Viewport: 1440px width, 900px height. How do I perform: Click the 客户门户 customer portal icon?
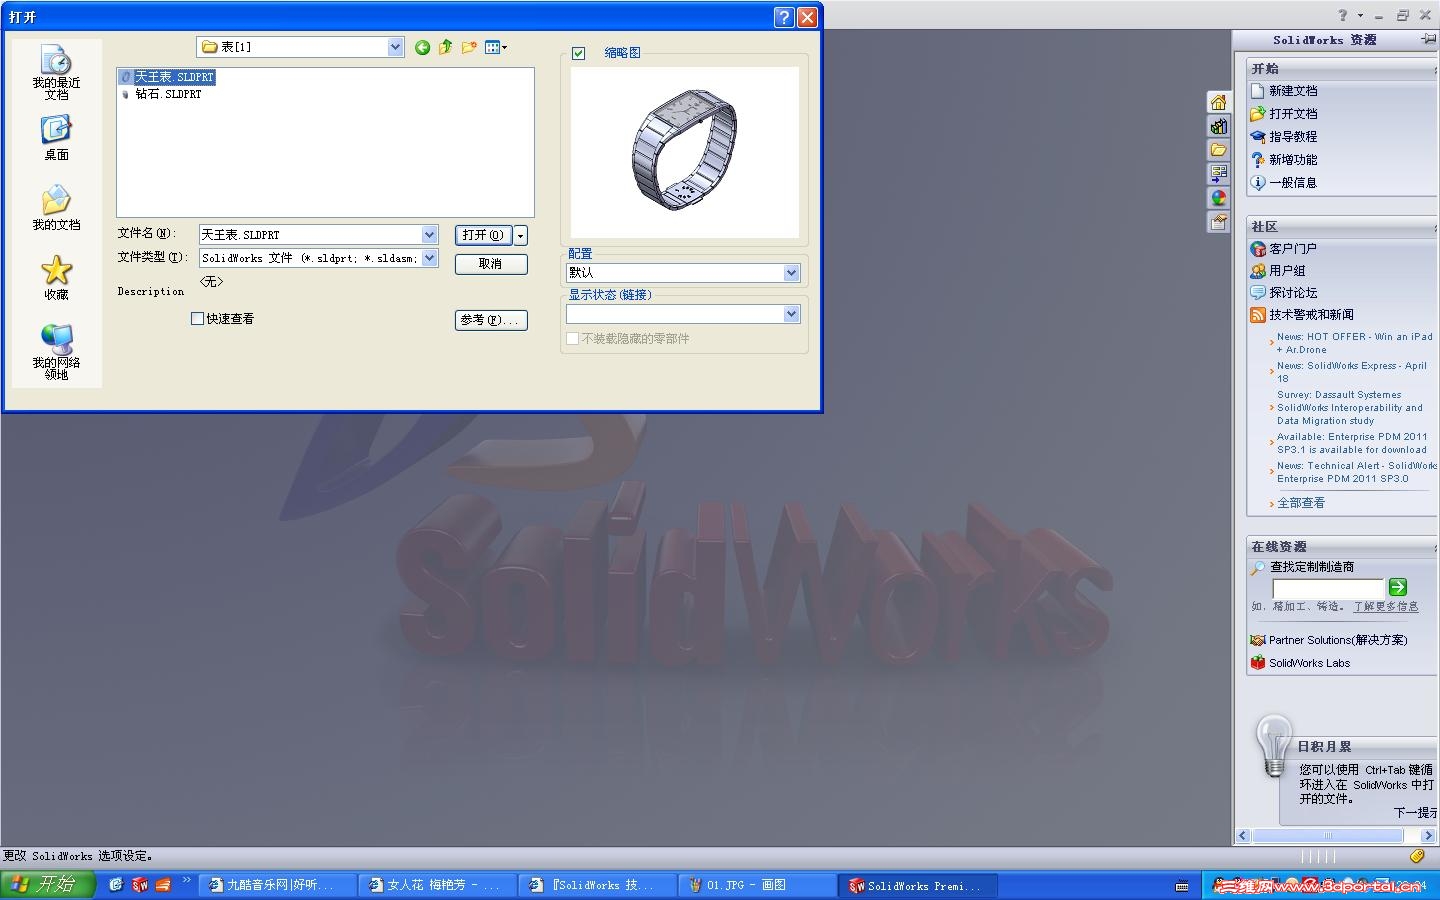coord(1258,248)
